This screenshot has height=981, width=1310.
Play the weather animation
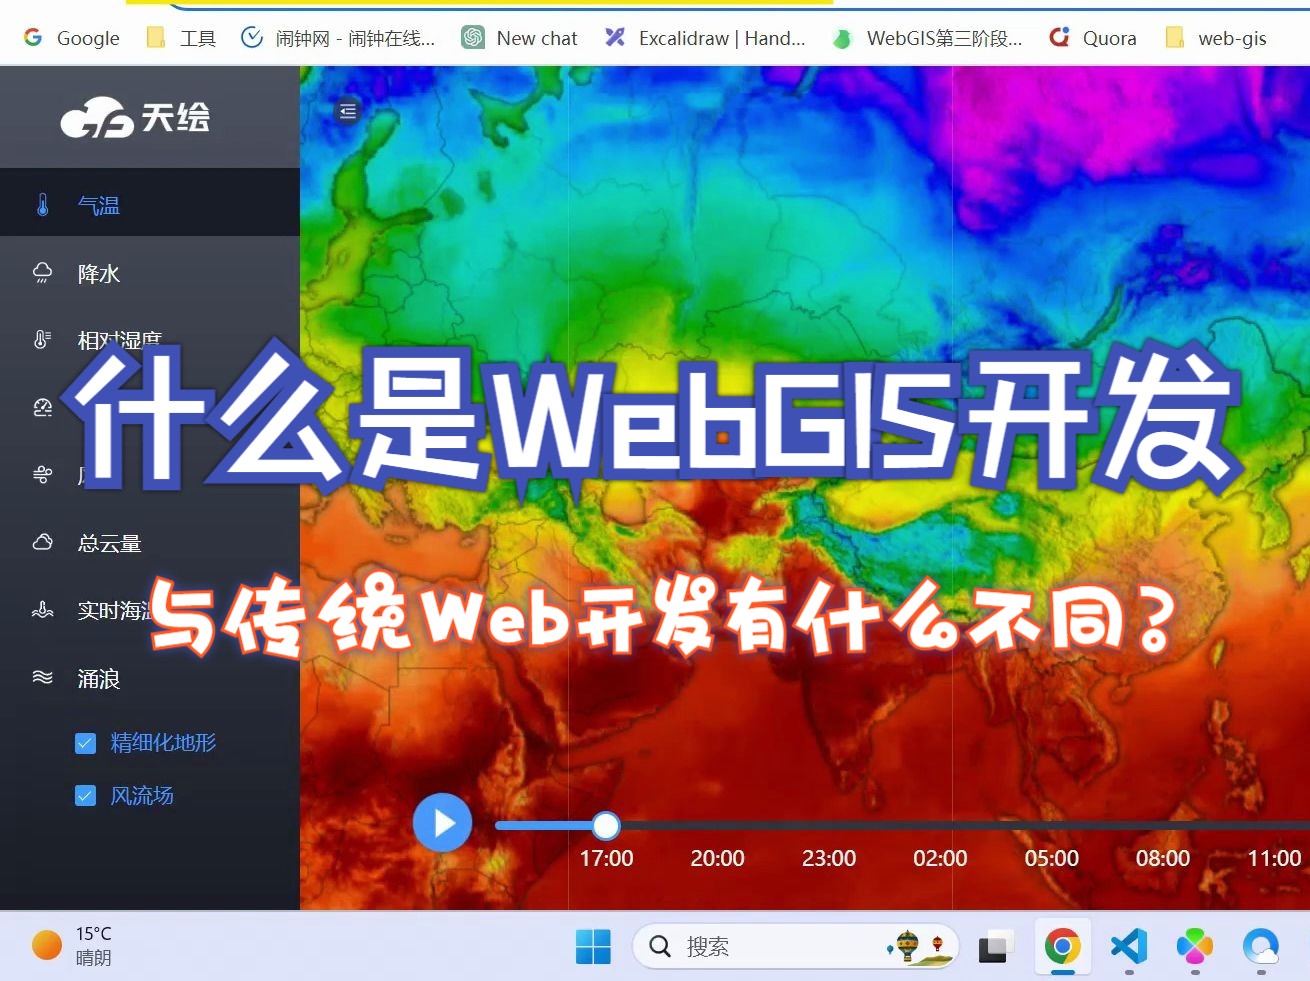442,822
